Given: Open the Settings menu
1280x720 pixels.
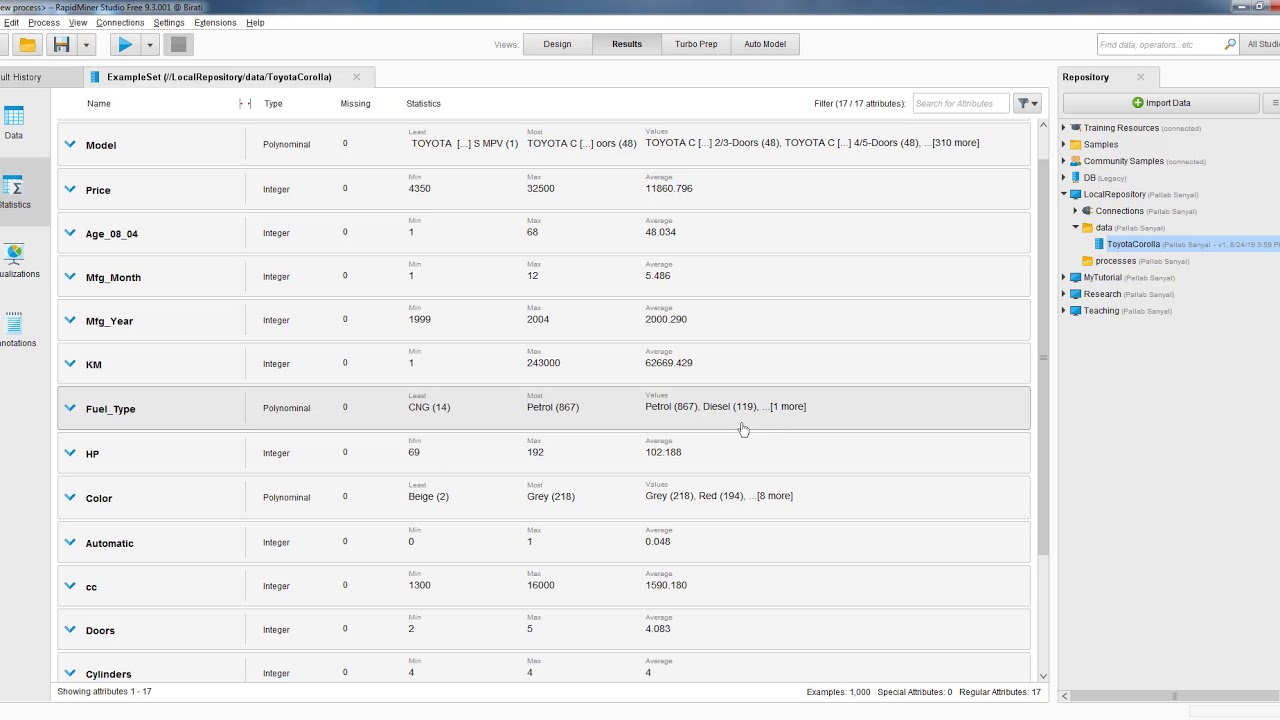Looking at the screenshot, I should pyautogui.click(x=169, y=22).
